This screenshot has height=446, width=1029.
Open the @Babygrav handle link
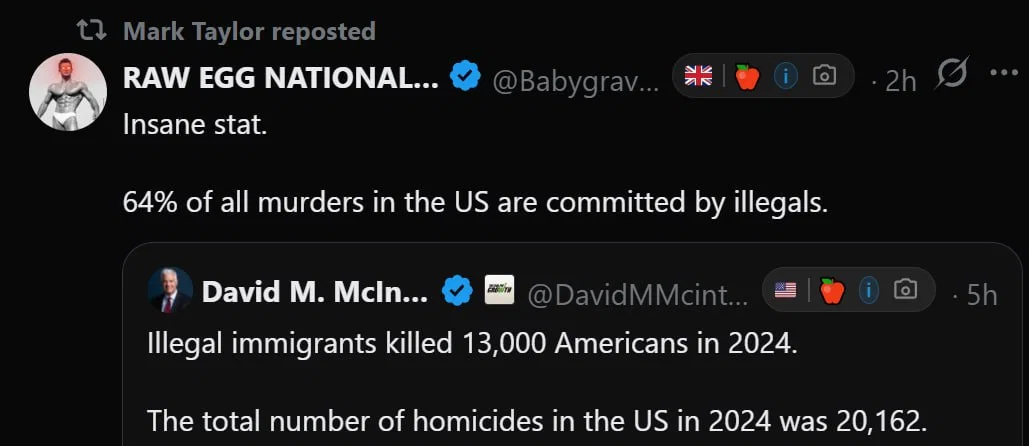tap(575, 80)
